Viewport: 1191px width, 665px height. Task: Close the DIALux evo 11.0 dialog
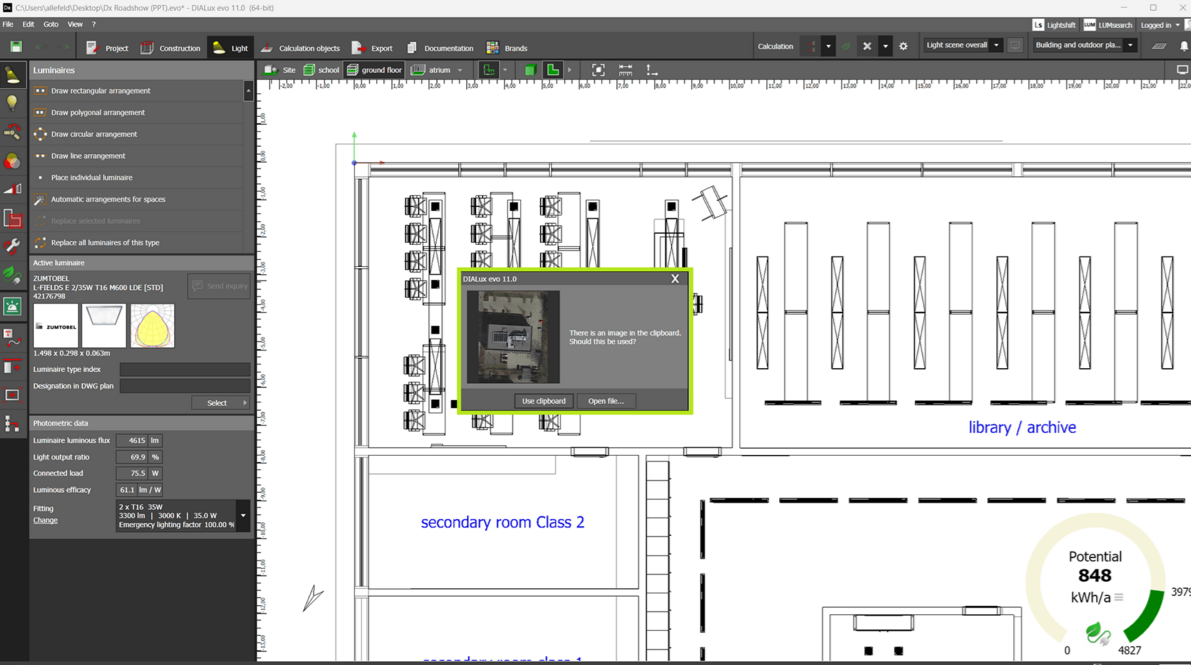click(x=674, y=279)
